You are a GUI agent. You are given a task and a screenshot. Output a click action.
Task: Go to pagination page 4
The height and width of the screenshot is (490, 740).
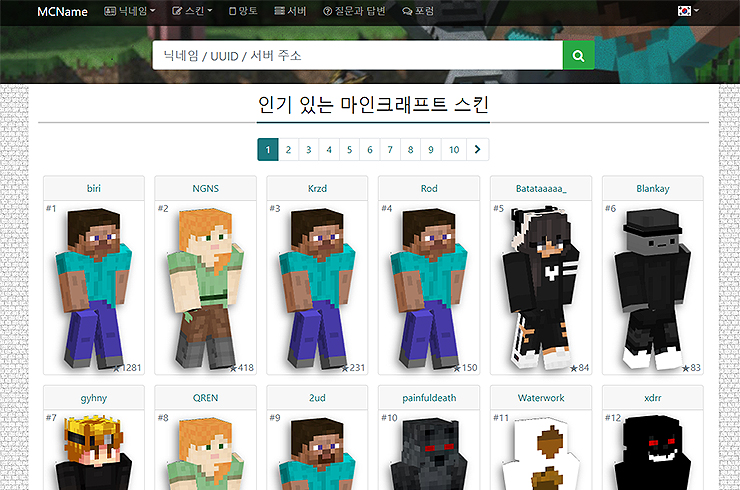(x=329, y=150)
